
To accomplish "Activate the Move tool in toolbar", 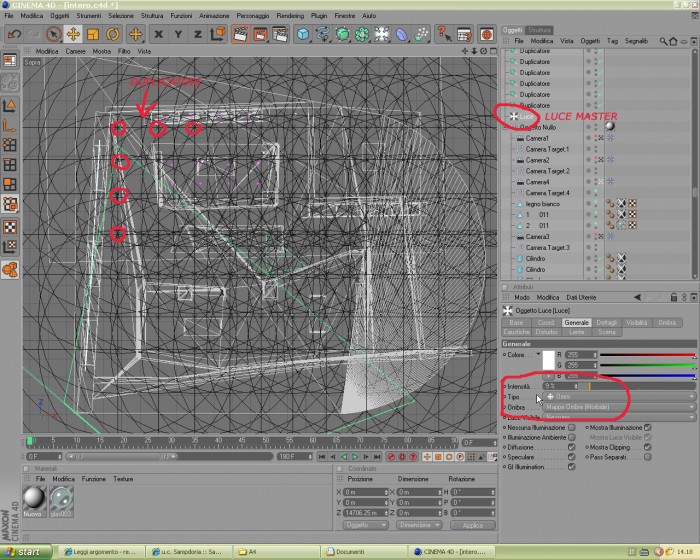I will [73, 34].
